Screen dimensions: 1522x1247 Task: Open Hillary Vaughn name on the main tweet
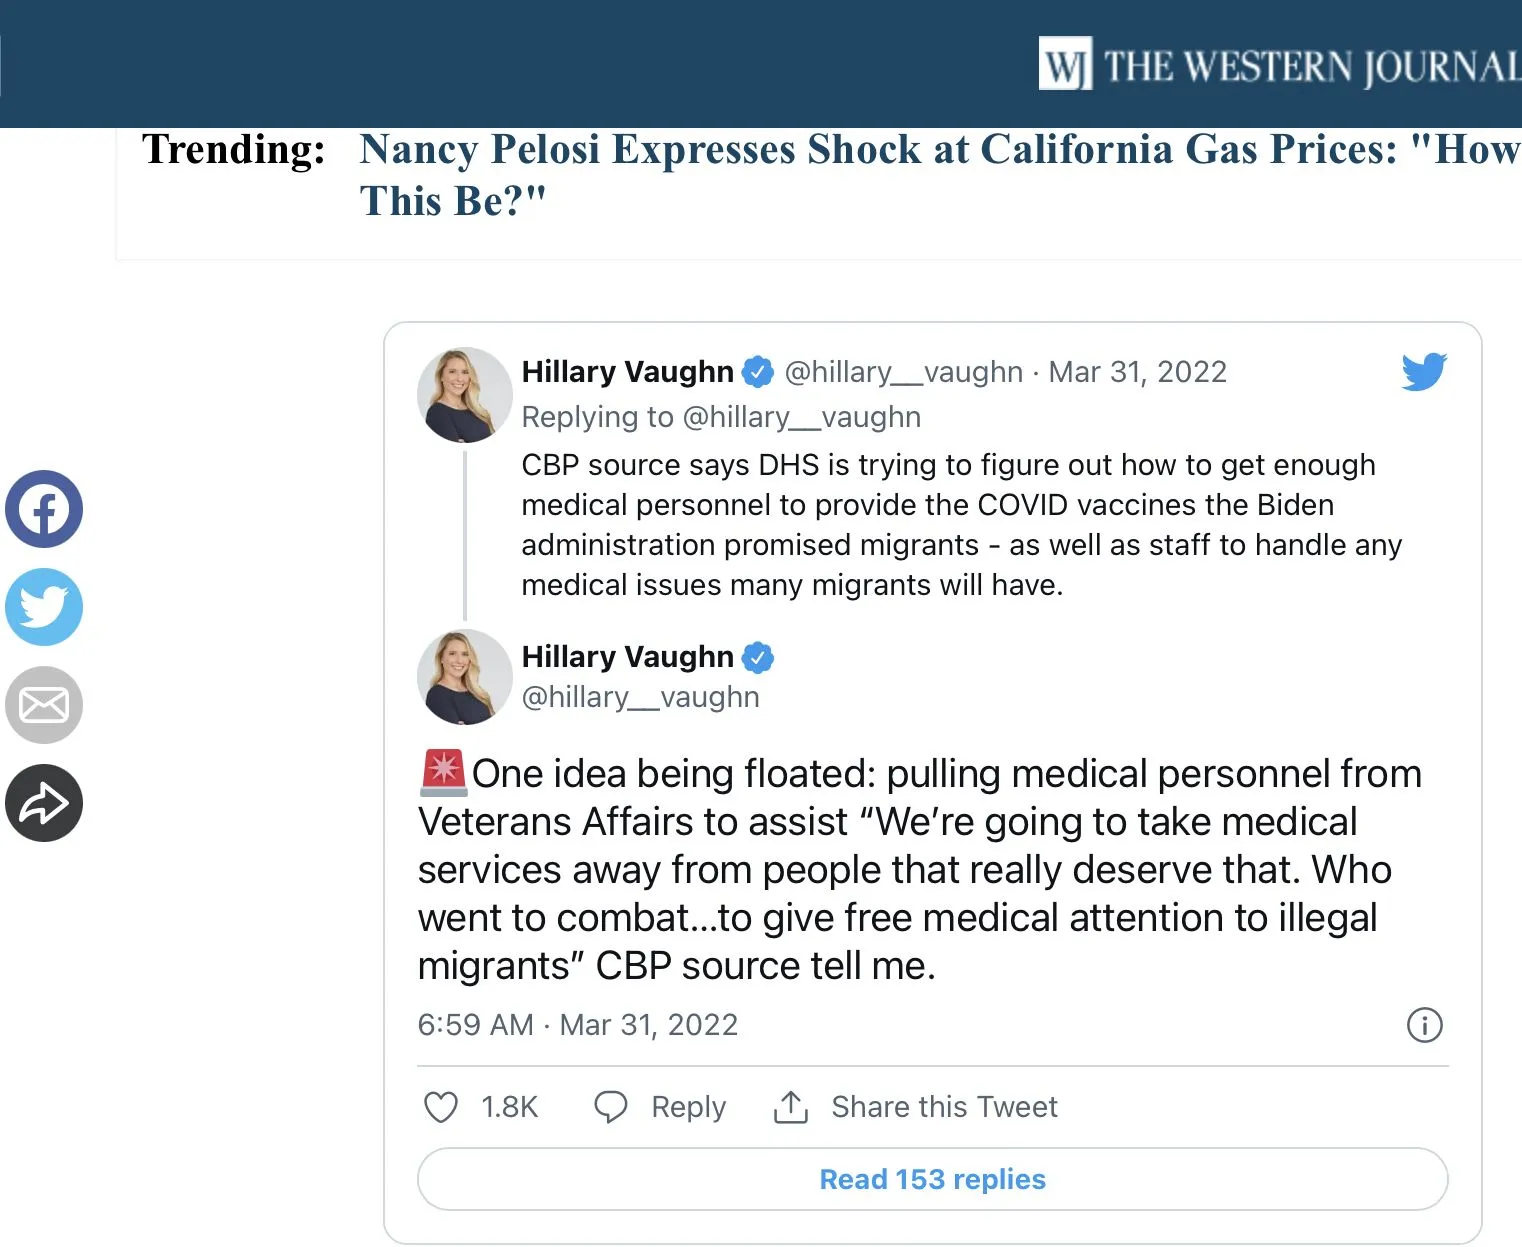pos(628,657)
